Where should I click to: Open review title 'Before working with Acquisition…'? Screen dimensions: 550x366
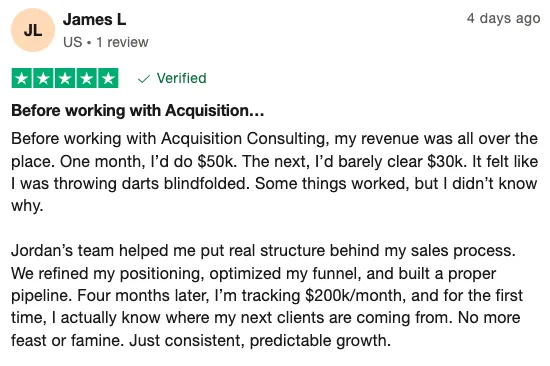(x=138, y=111)
